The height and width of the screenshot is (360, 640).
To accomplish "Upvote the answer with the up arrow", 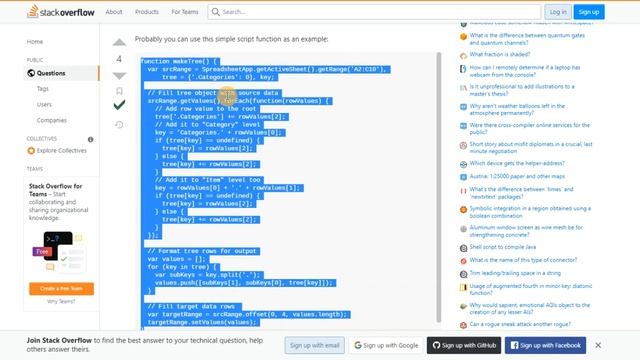I will 119,42.
